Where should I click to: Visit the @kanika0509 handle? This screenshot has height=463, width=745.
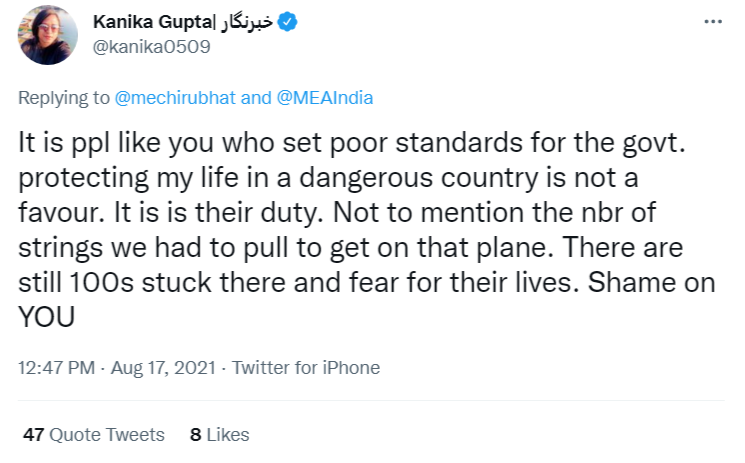[152, 47]
